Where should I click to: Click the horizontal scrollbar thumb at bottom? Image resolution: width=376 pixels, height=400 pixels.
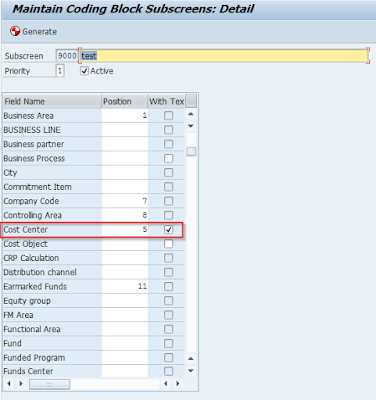49,384
